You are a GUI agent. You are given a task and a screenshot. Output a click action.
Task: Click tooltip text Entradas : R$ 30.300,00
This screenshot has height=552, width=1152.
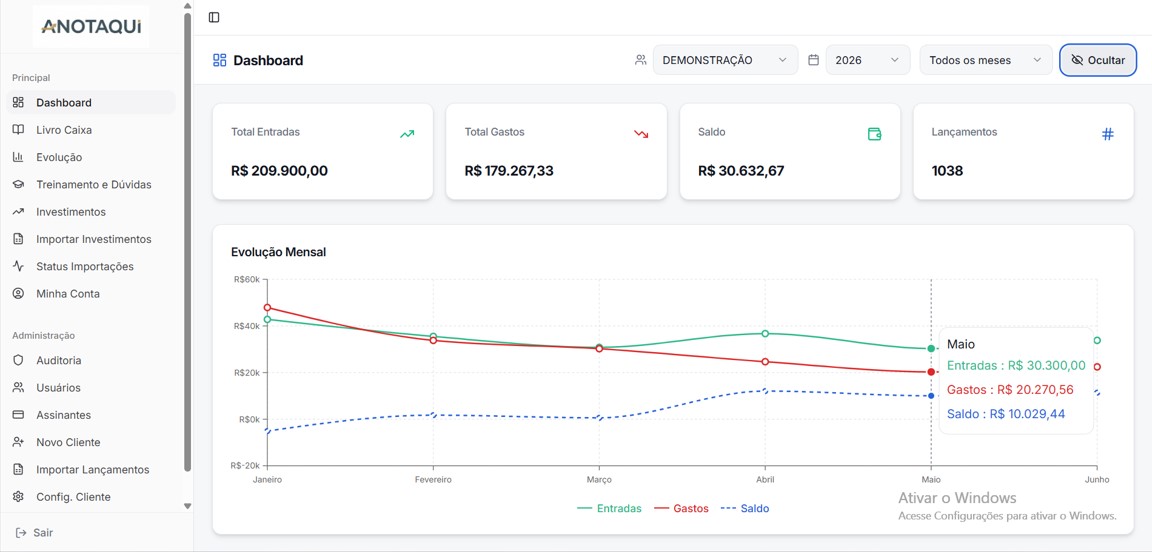1016,365
